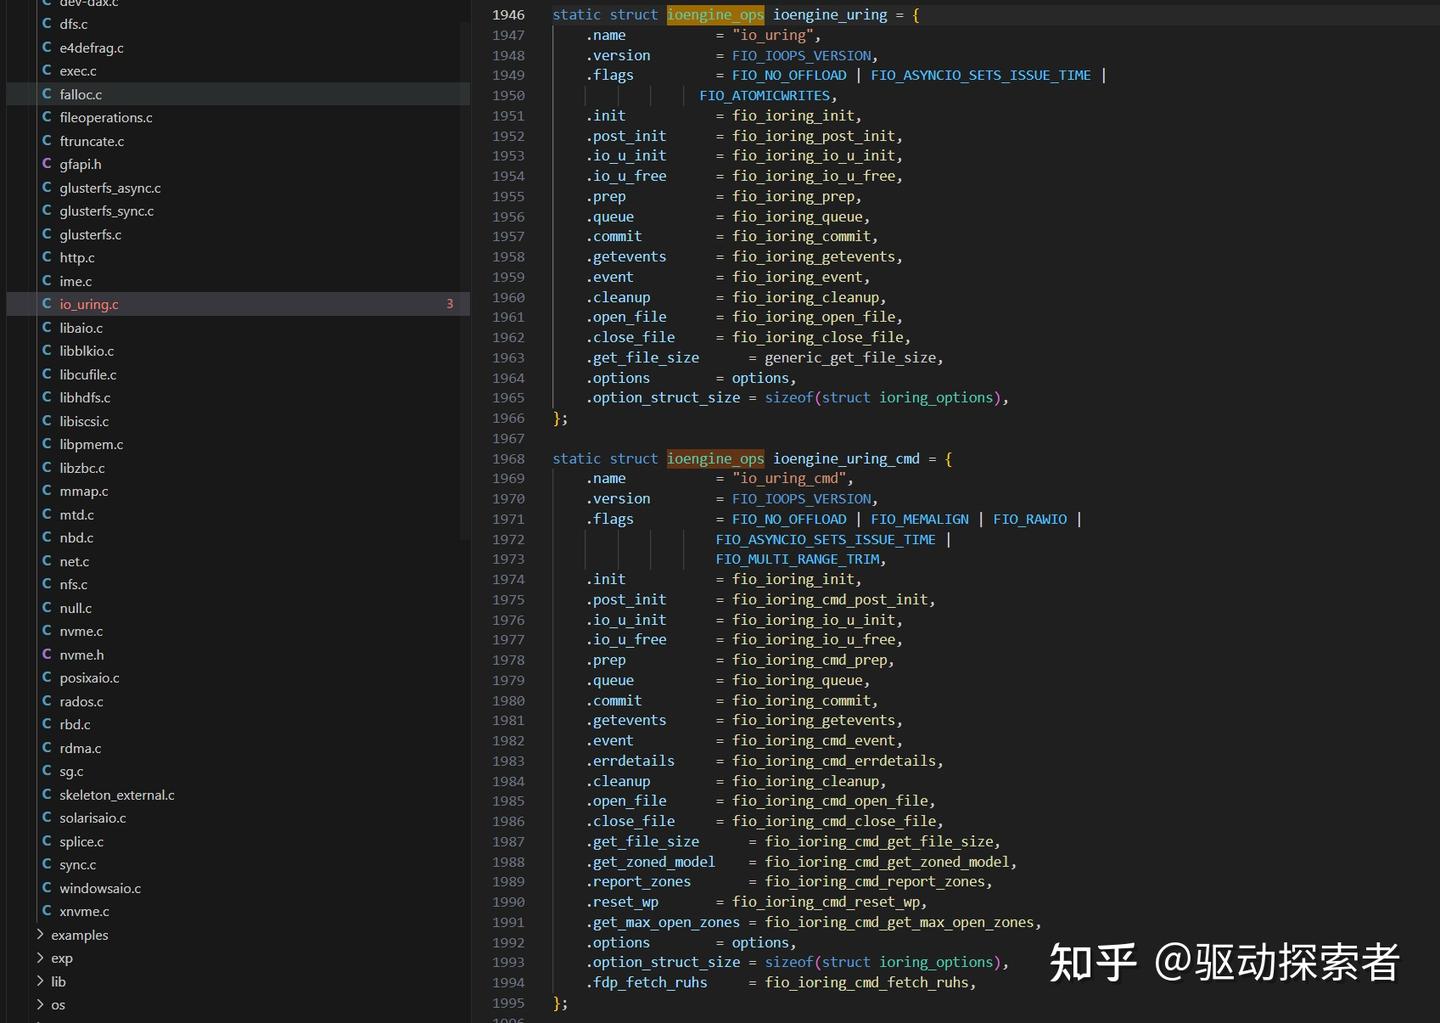This screenshot has width=1440, height=1023.
Task: Expand the lib folder
Action: [x=58, y=982]
